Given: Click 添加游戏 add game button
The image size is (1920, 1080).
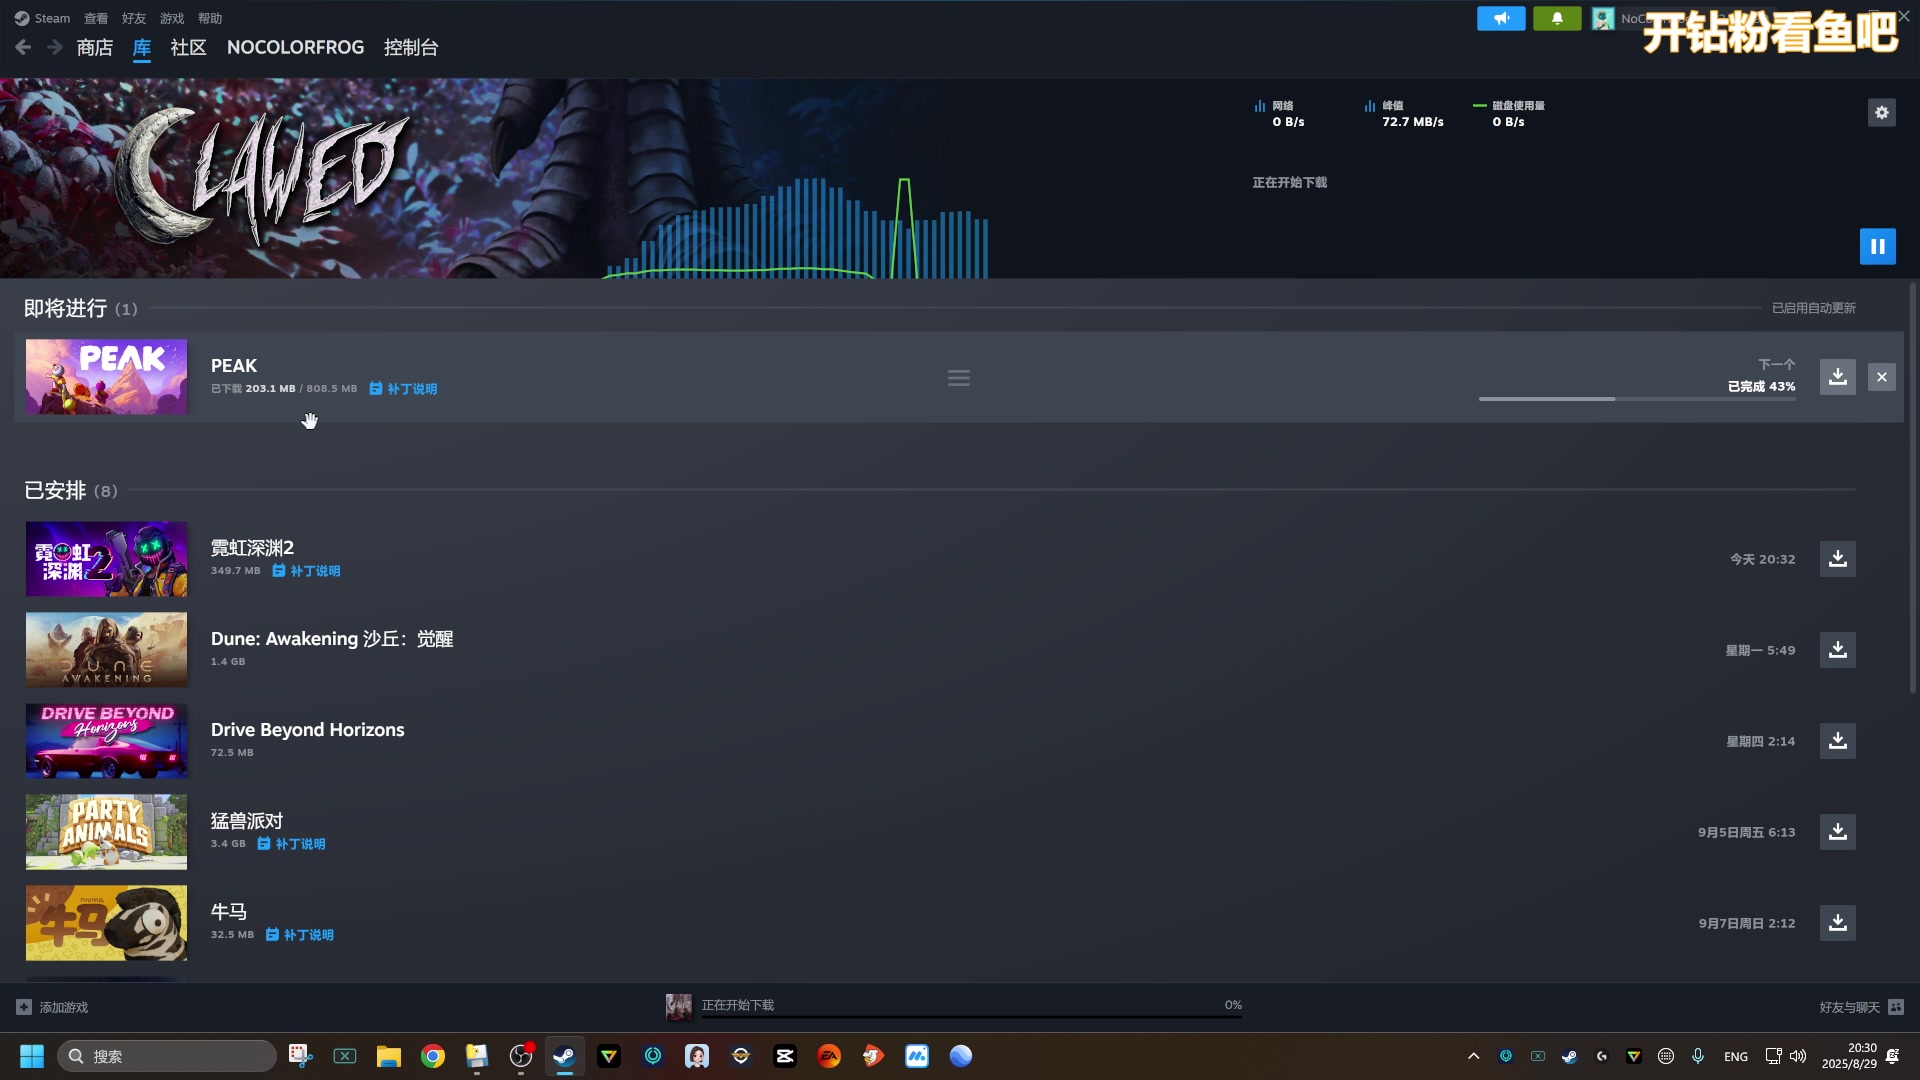Looking at the screenshot, I should click(x=53, y=1007).
